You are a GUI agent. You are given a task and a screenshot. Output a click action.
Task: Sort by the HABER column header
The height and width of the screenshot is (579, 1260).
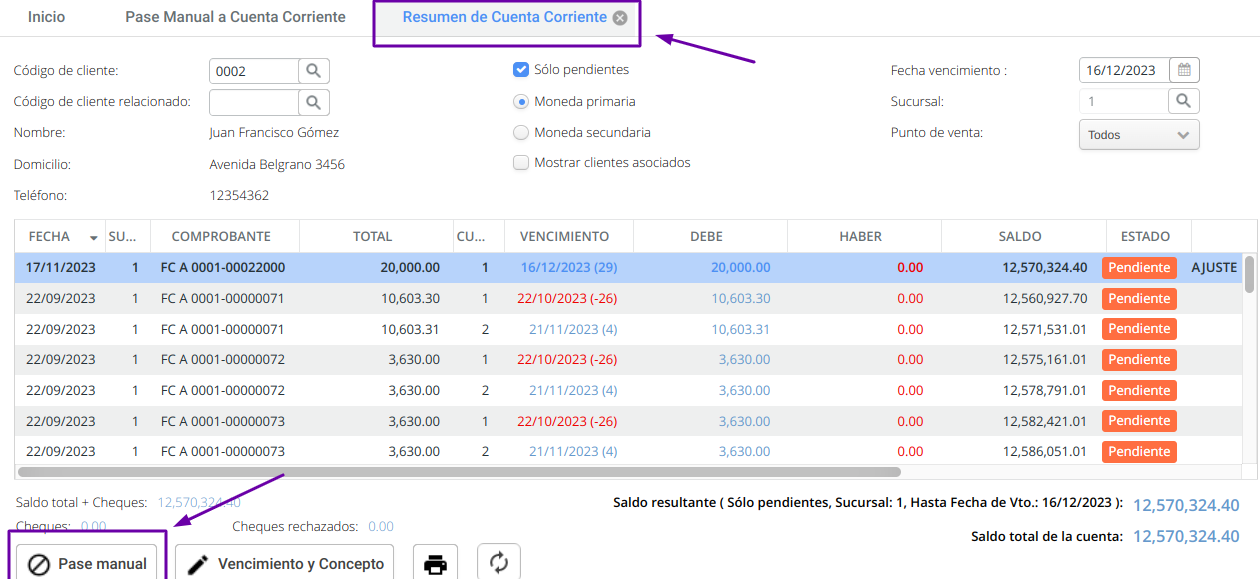(860, 237)
